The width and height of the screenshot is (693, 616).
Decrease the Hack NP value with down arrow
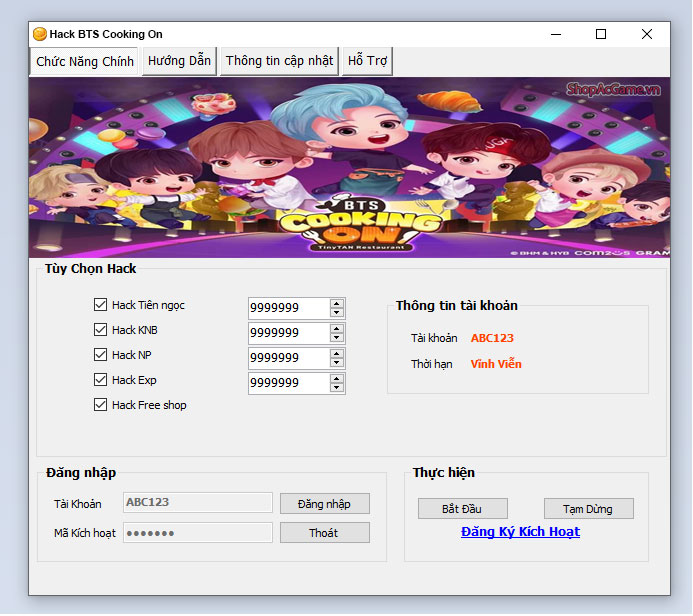pyautogui.click(x=337, y=362)
